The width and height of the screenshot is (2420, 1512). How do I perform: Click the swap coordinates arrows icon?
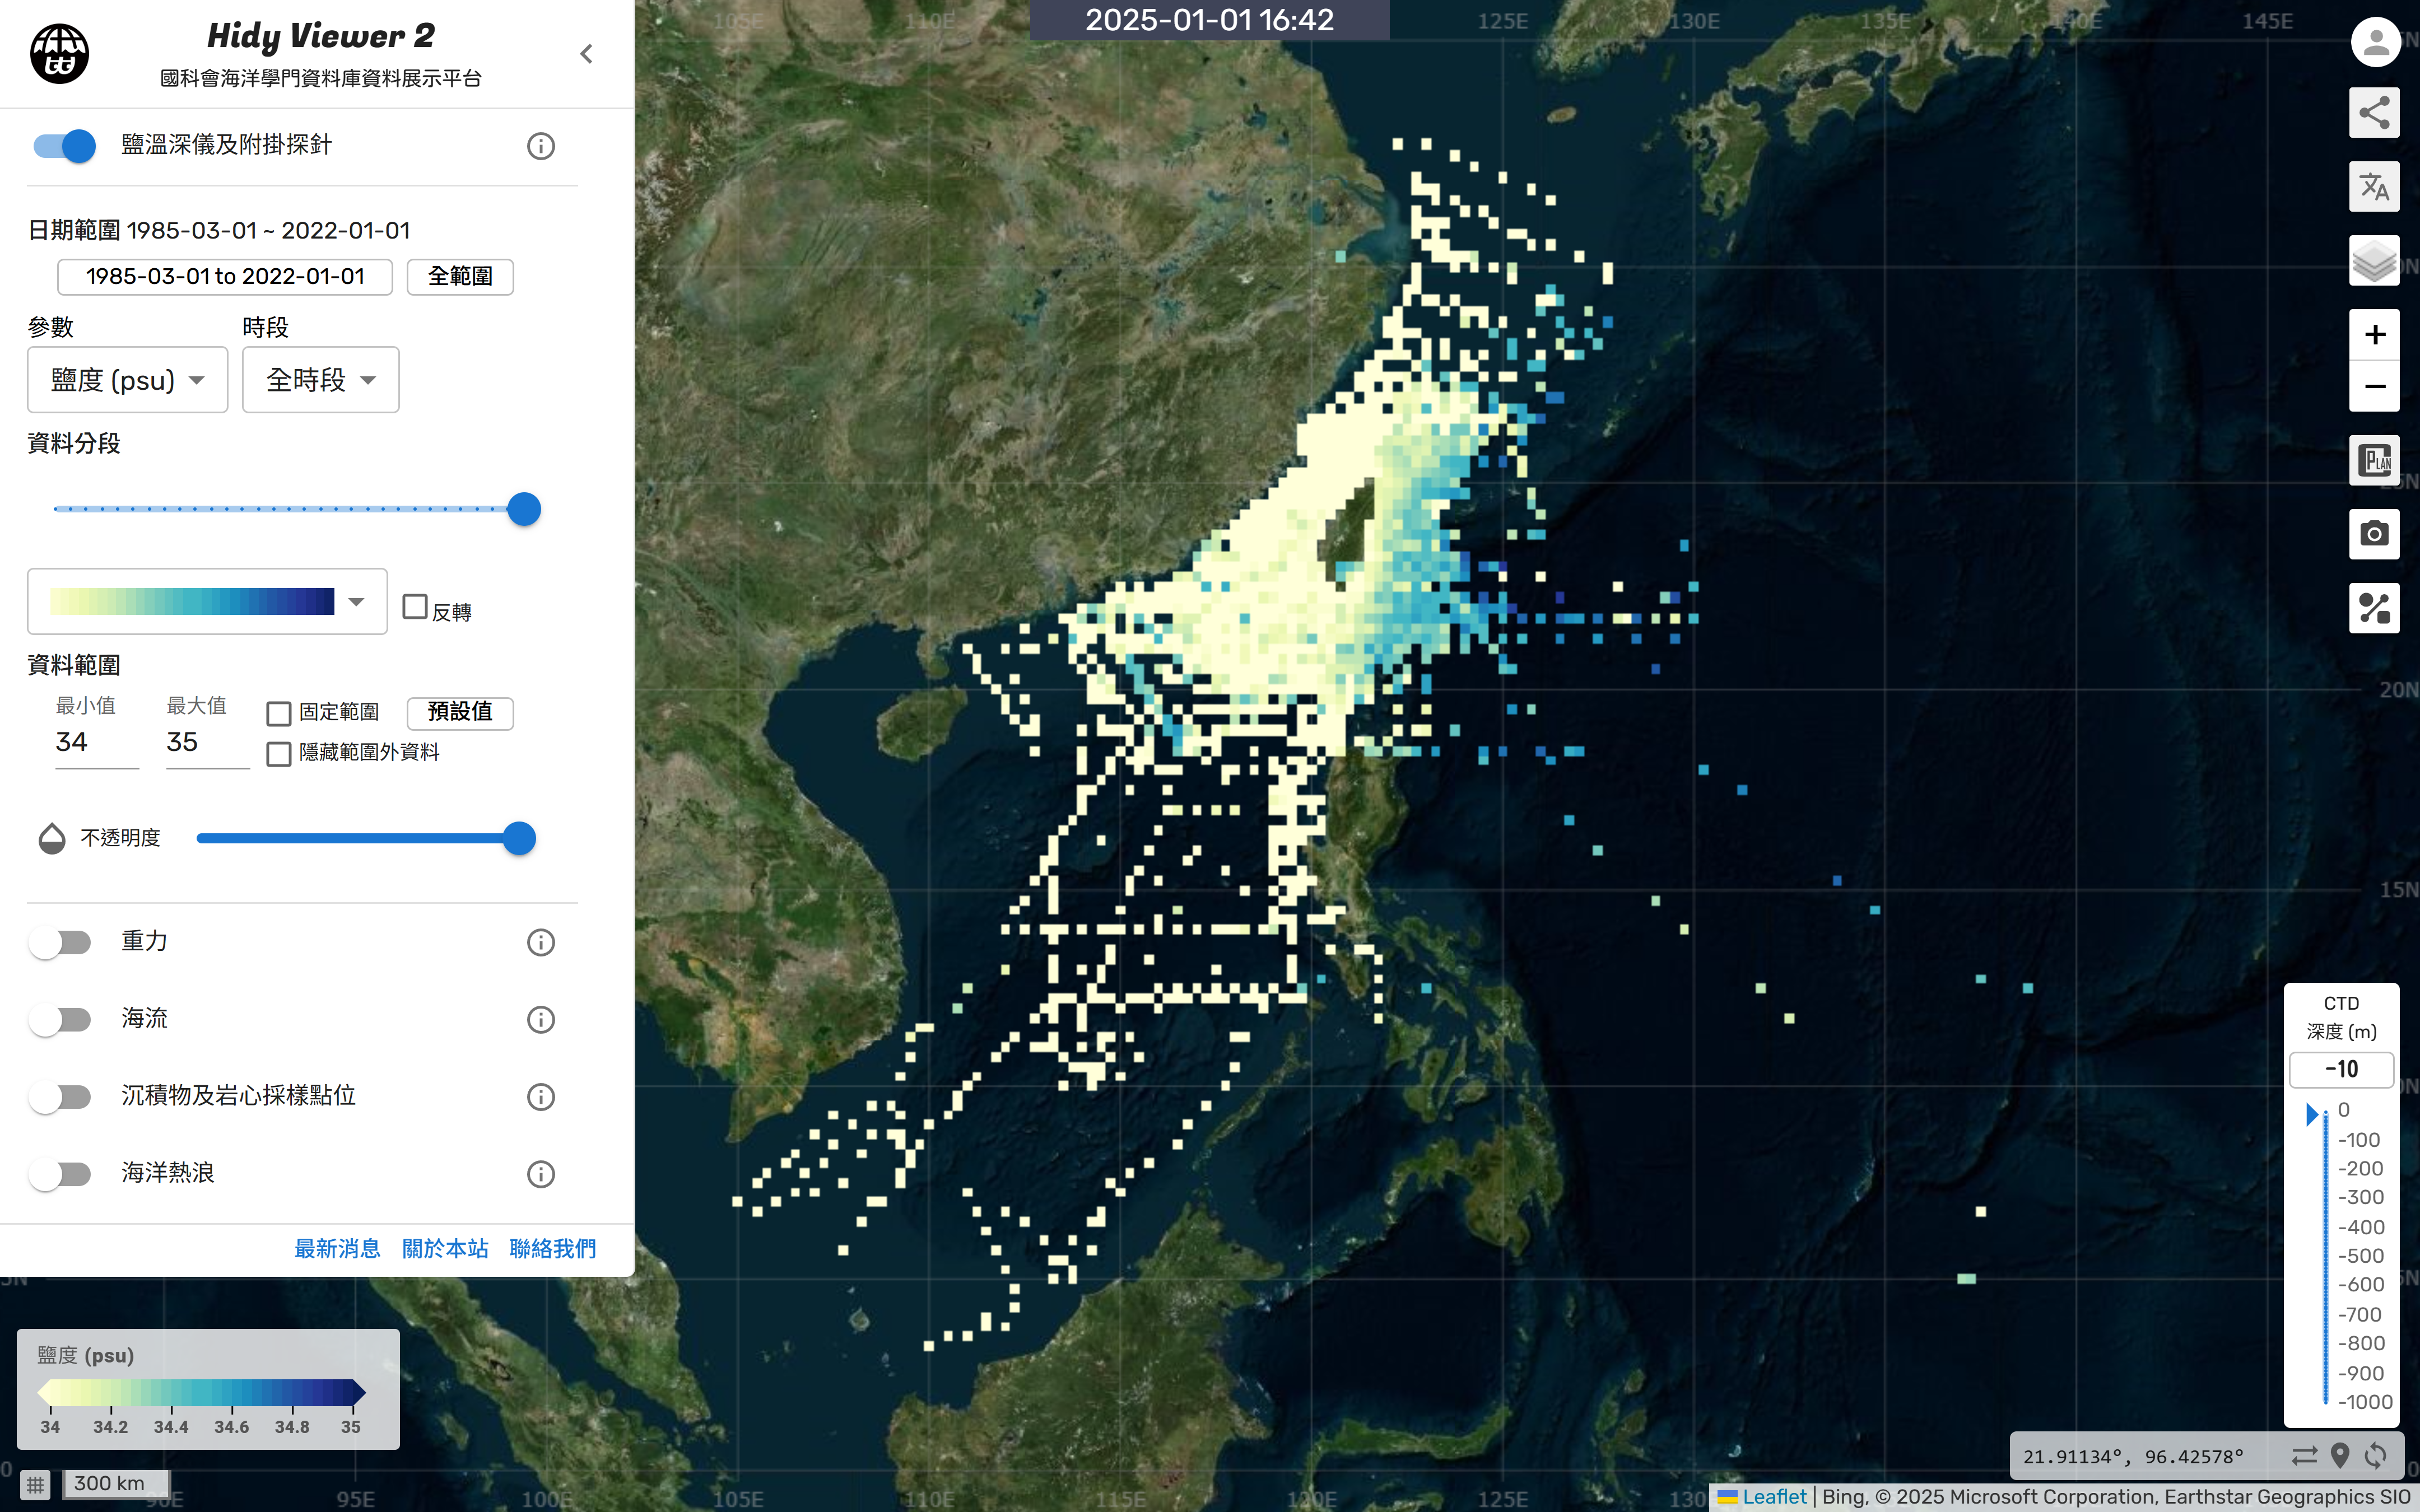(2304, 1456)
